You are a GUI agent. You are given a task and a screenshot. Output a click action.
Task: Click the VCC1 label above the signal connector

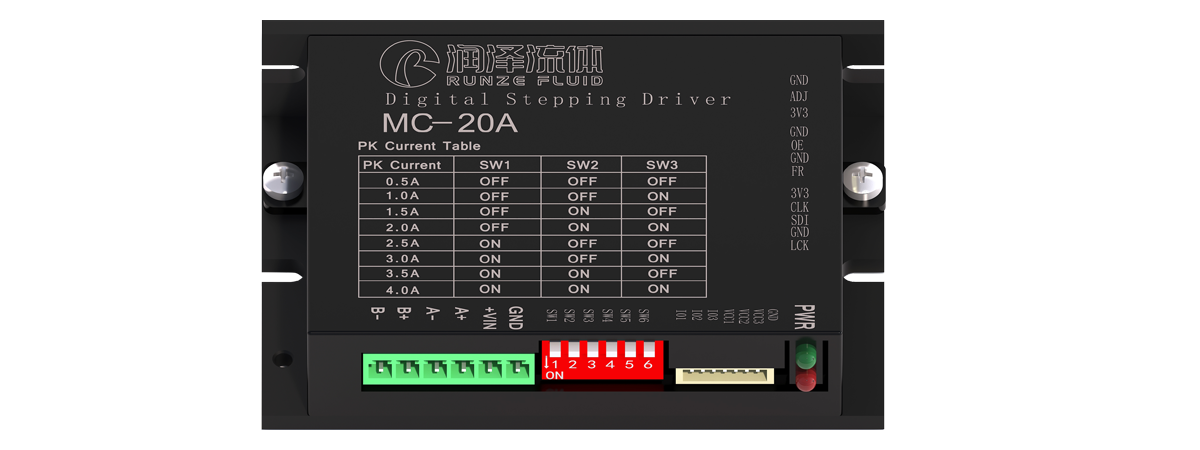coord(729,316)
